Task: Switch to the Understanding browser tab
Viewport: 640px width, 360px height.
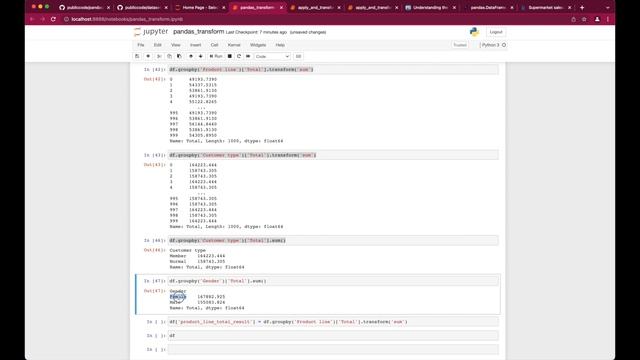Action: 431,7
